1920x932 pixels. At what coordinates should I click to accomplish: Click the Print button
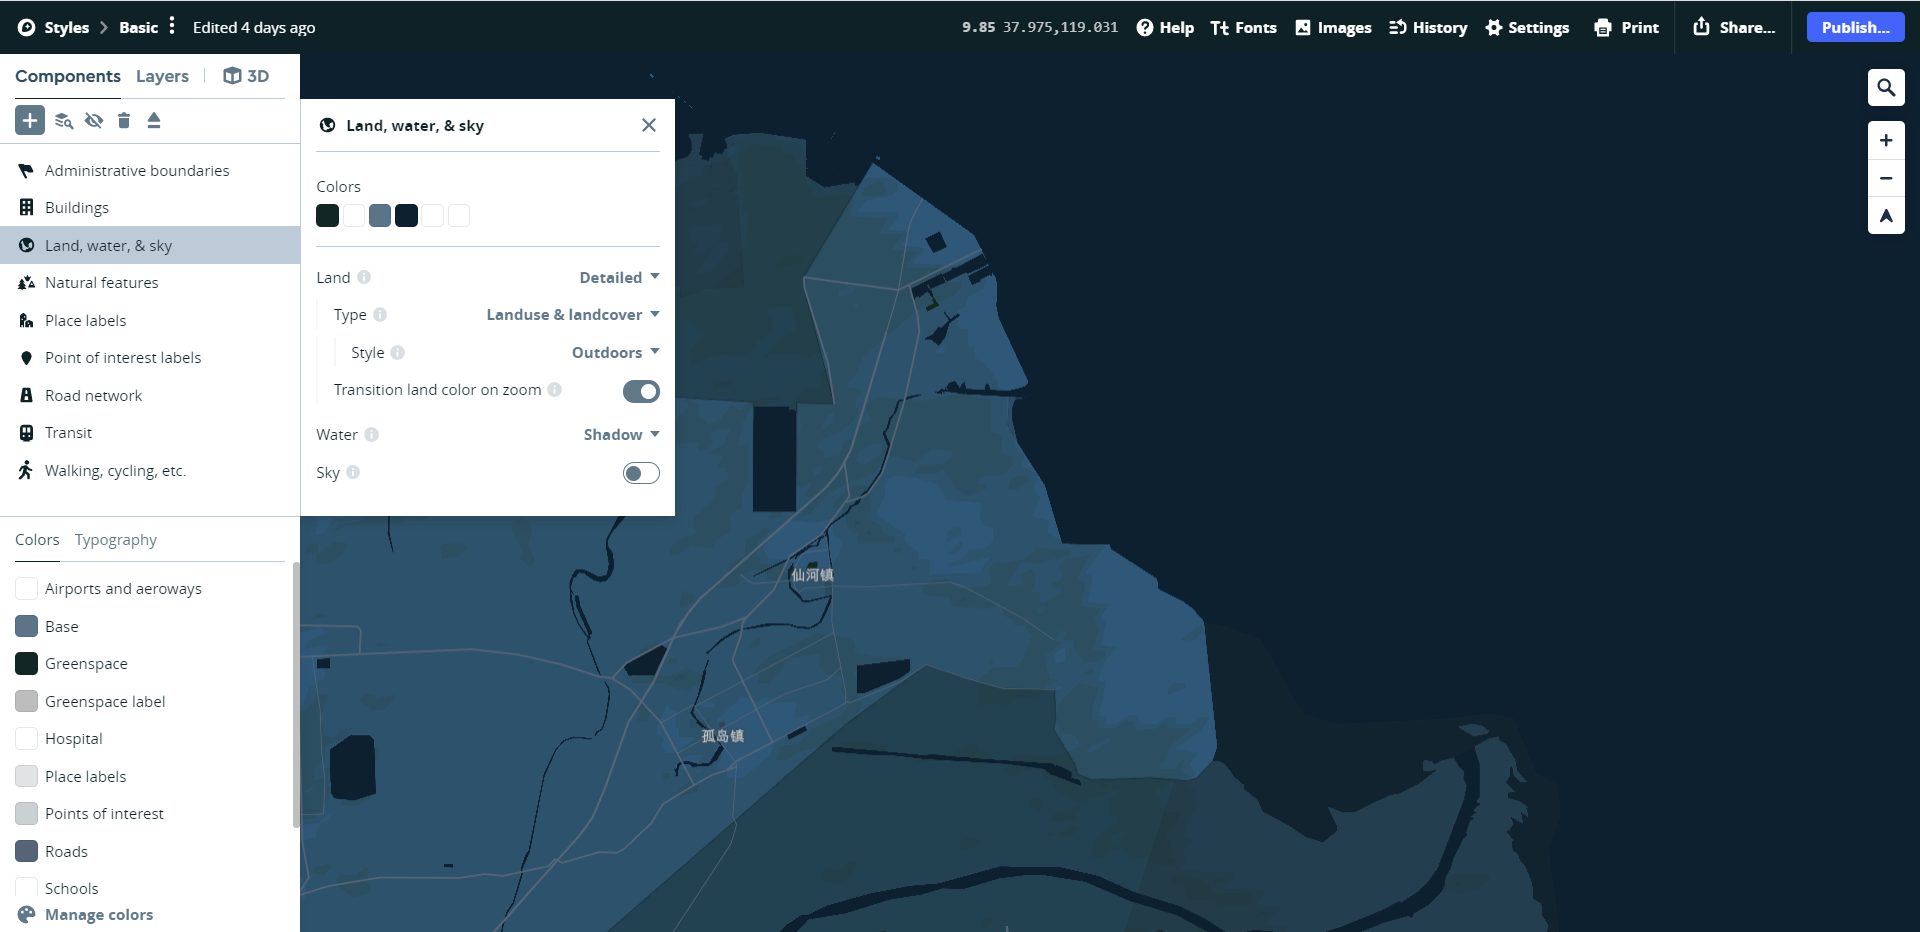1626,28
